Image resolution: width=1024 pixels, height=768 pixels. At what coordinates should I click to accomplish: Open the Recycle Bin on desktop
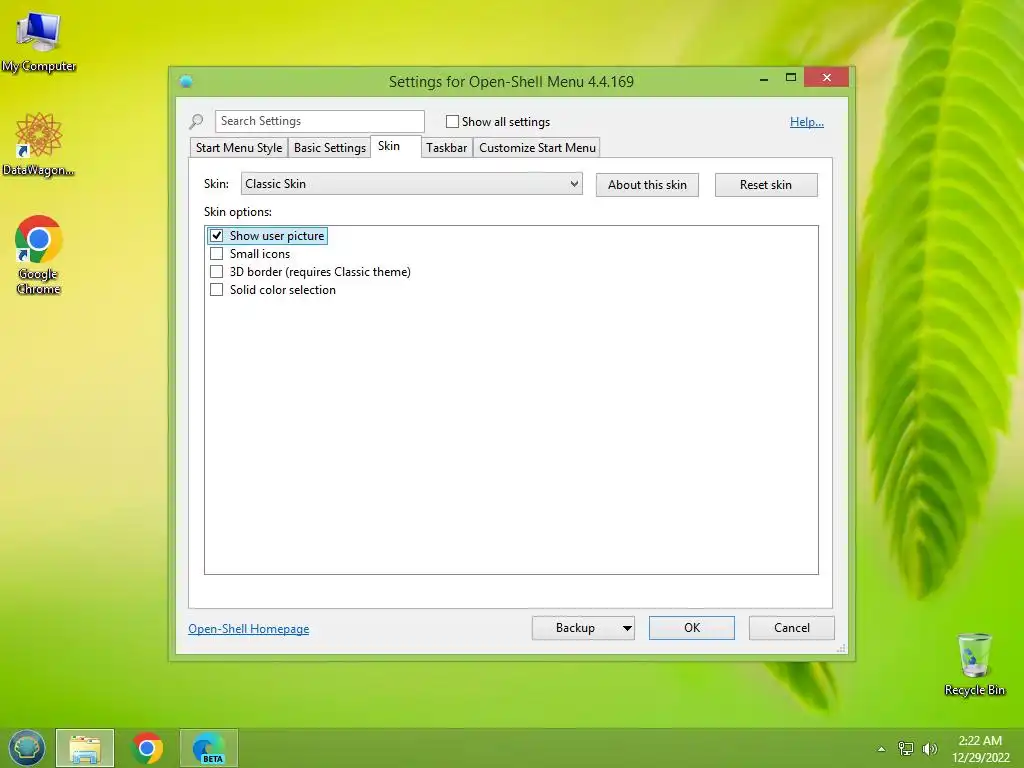click(x=974, y=664)
